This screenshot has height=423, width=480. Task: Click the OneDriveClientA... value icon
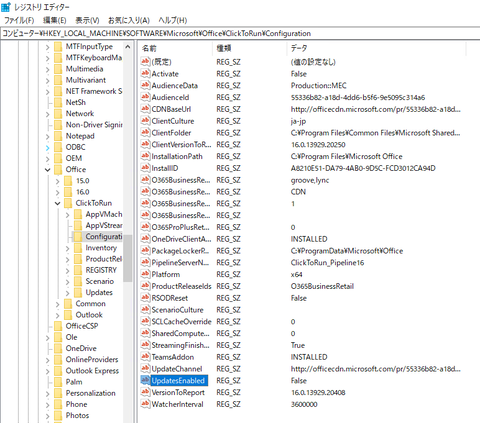[145, 239]
